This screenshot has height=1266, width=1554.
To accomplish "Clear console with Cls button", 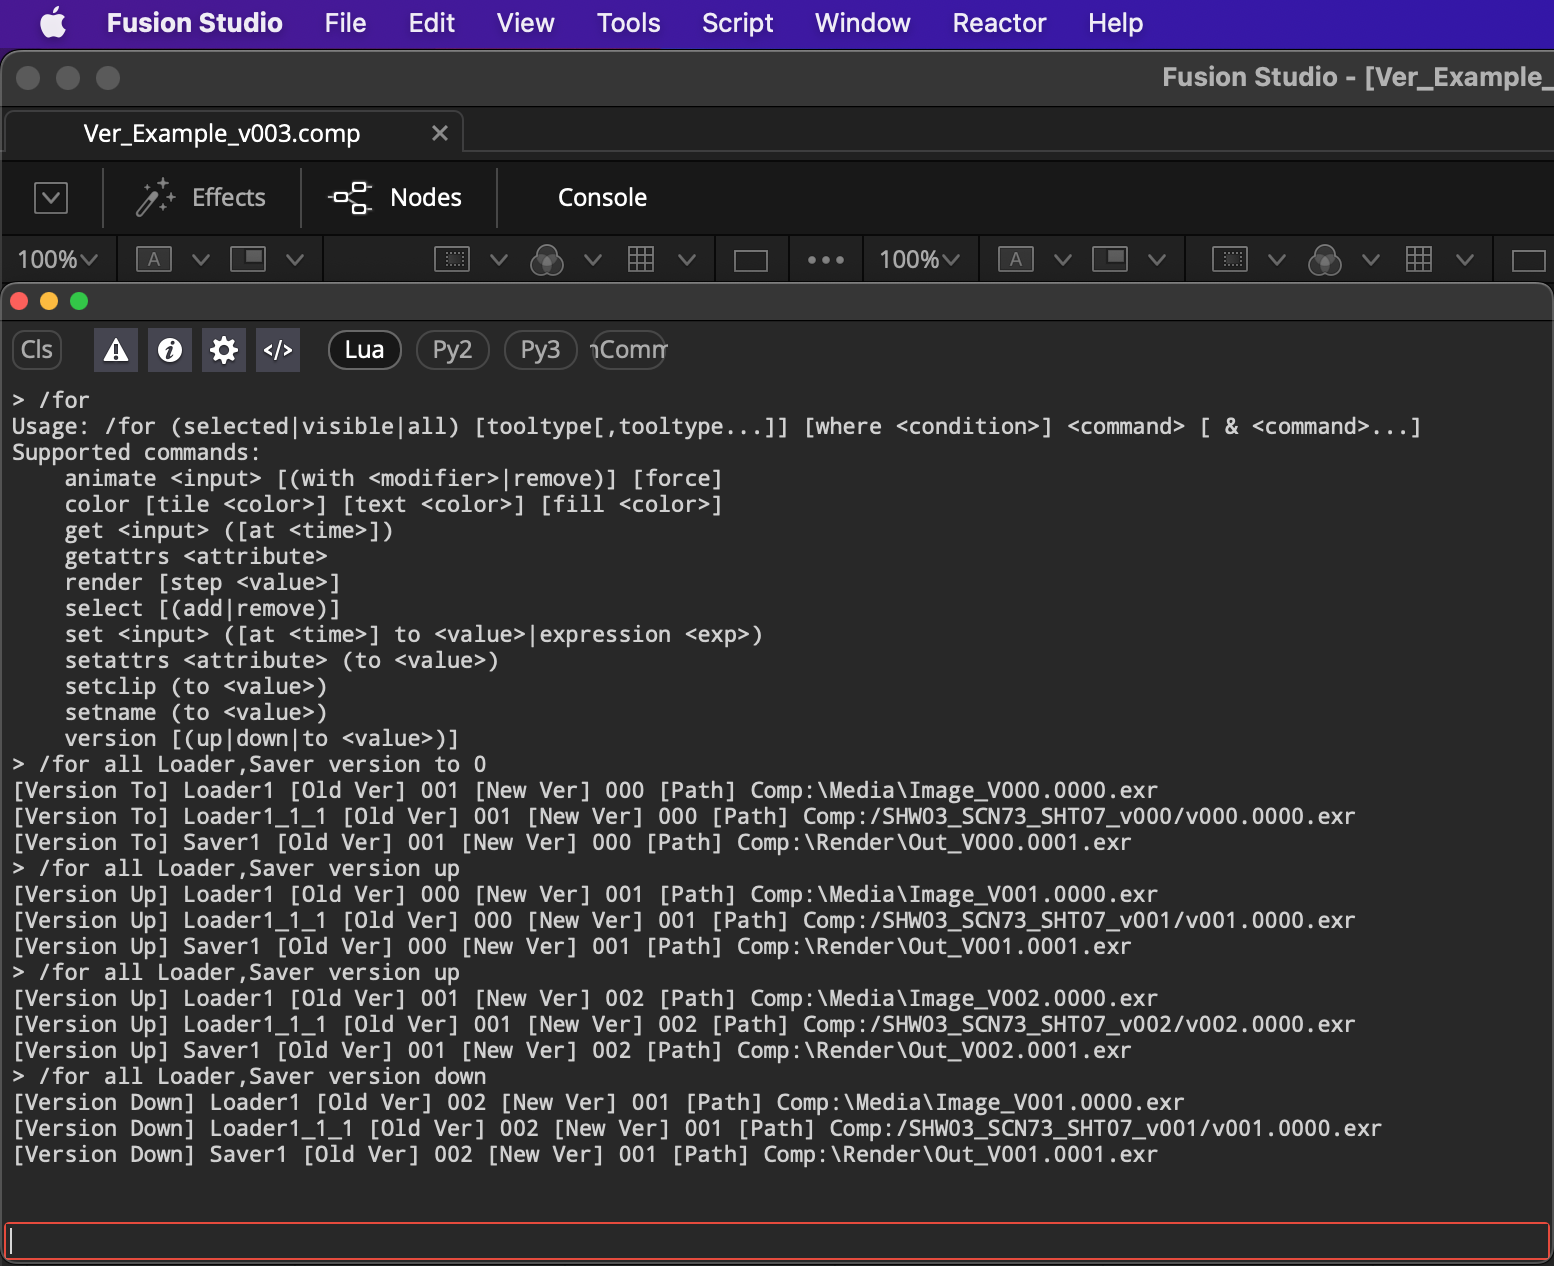I will (37, 350).
